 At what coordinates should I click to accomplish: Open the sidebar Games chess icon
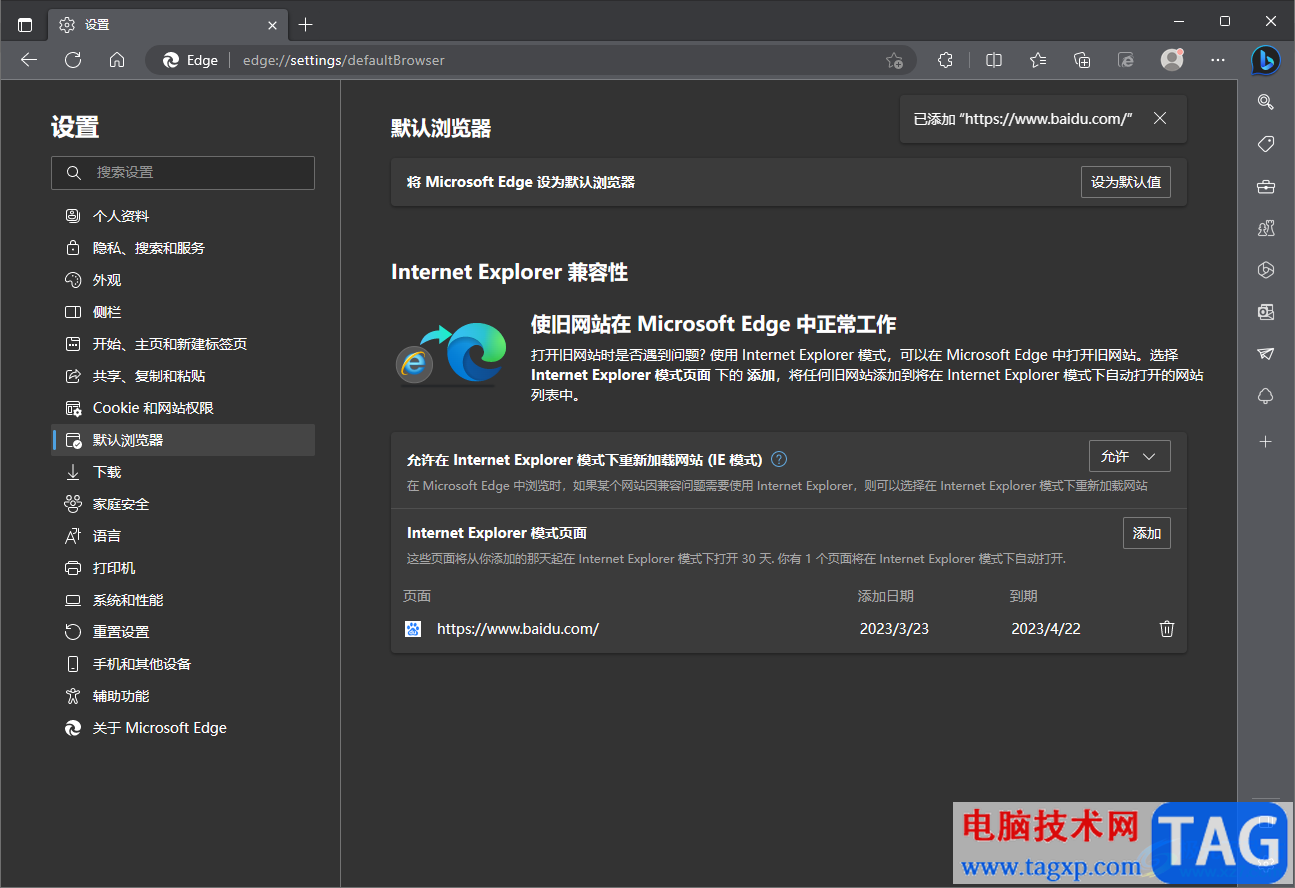(1266, 228)
